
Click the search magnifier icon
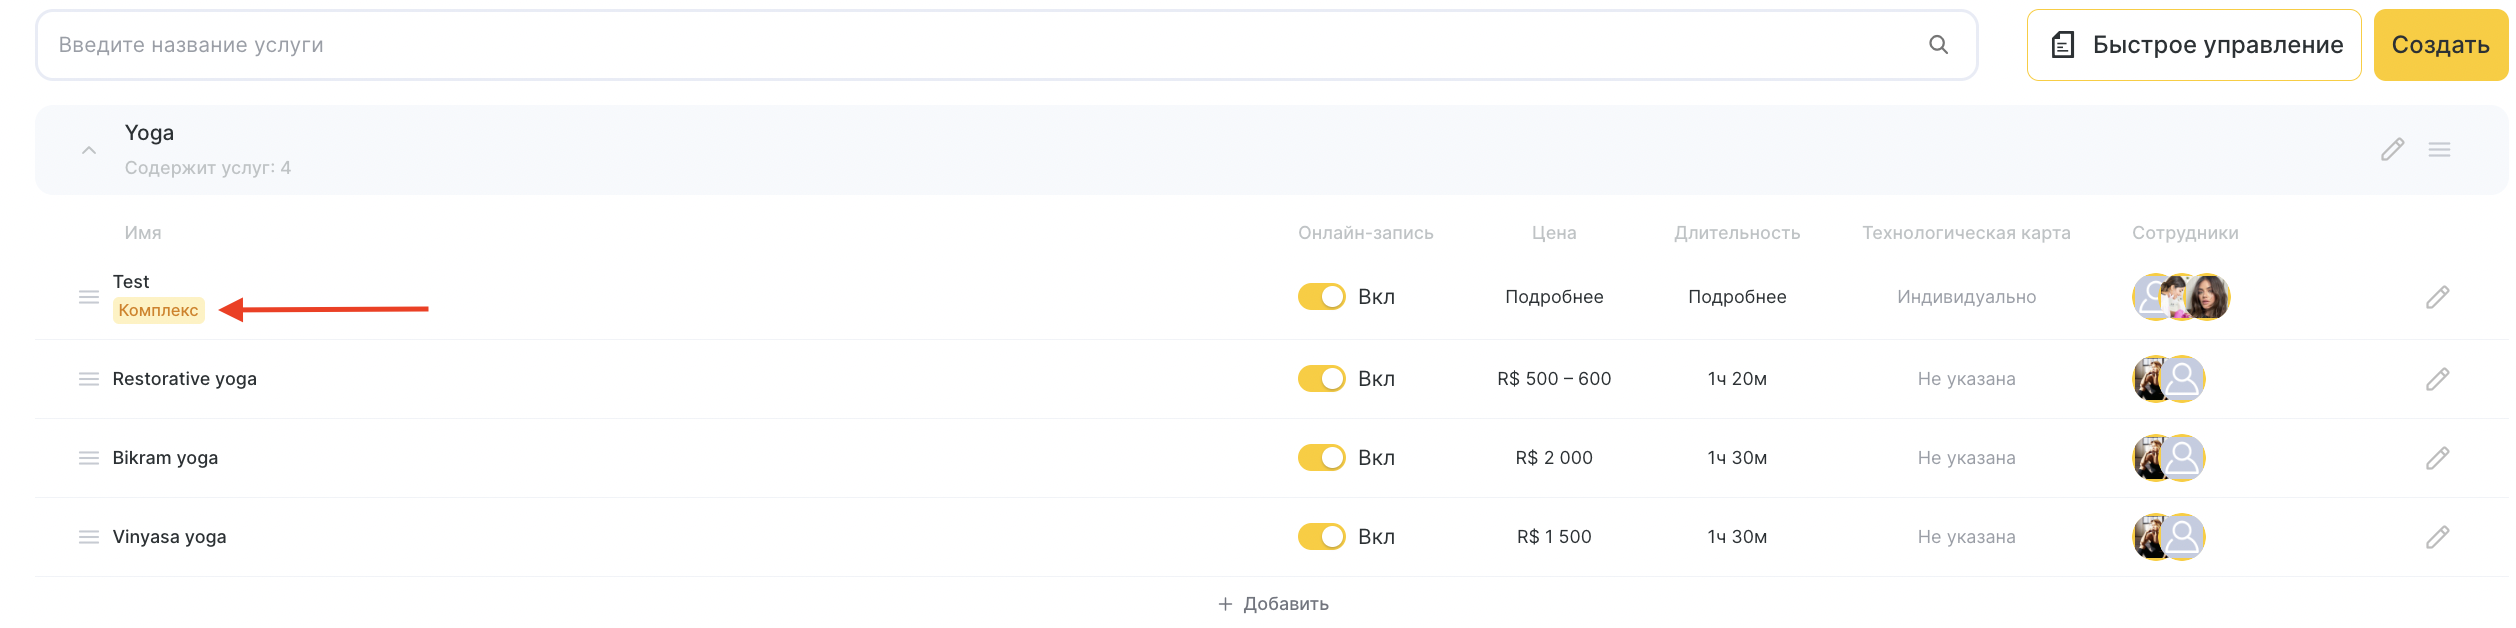point(1937,45)
